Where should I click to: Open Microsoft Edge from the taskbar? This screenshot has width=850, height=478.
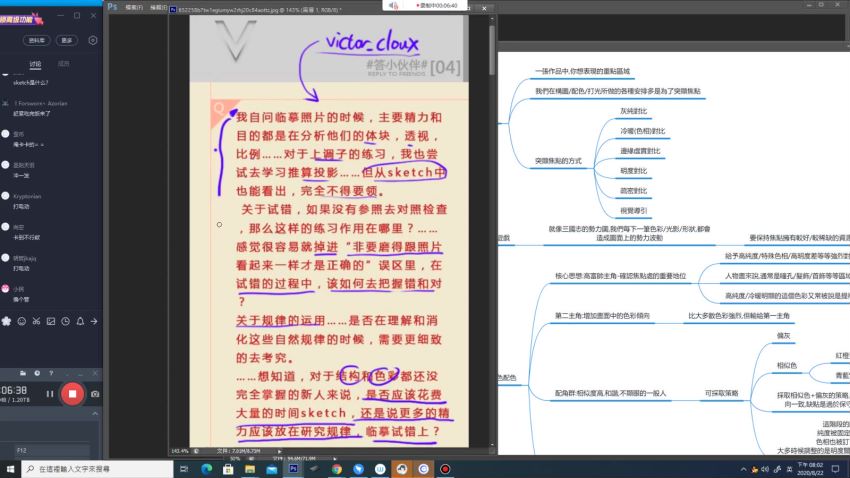click(207, 469)
